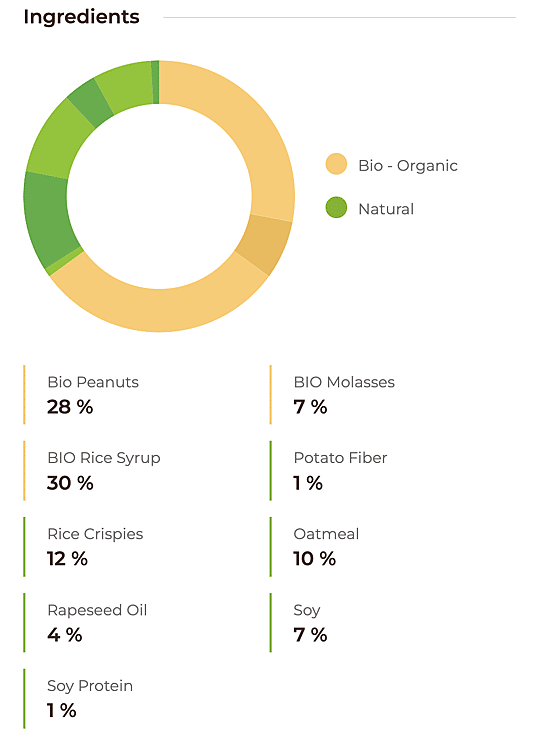Click the green Natural legend circle

tap(336, 208)
